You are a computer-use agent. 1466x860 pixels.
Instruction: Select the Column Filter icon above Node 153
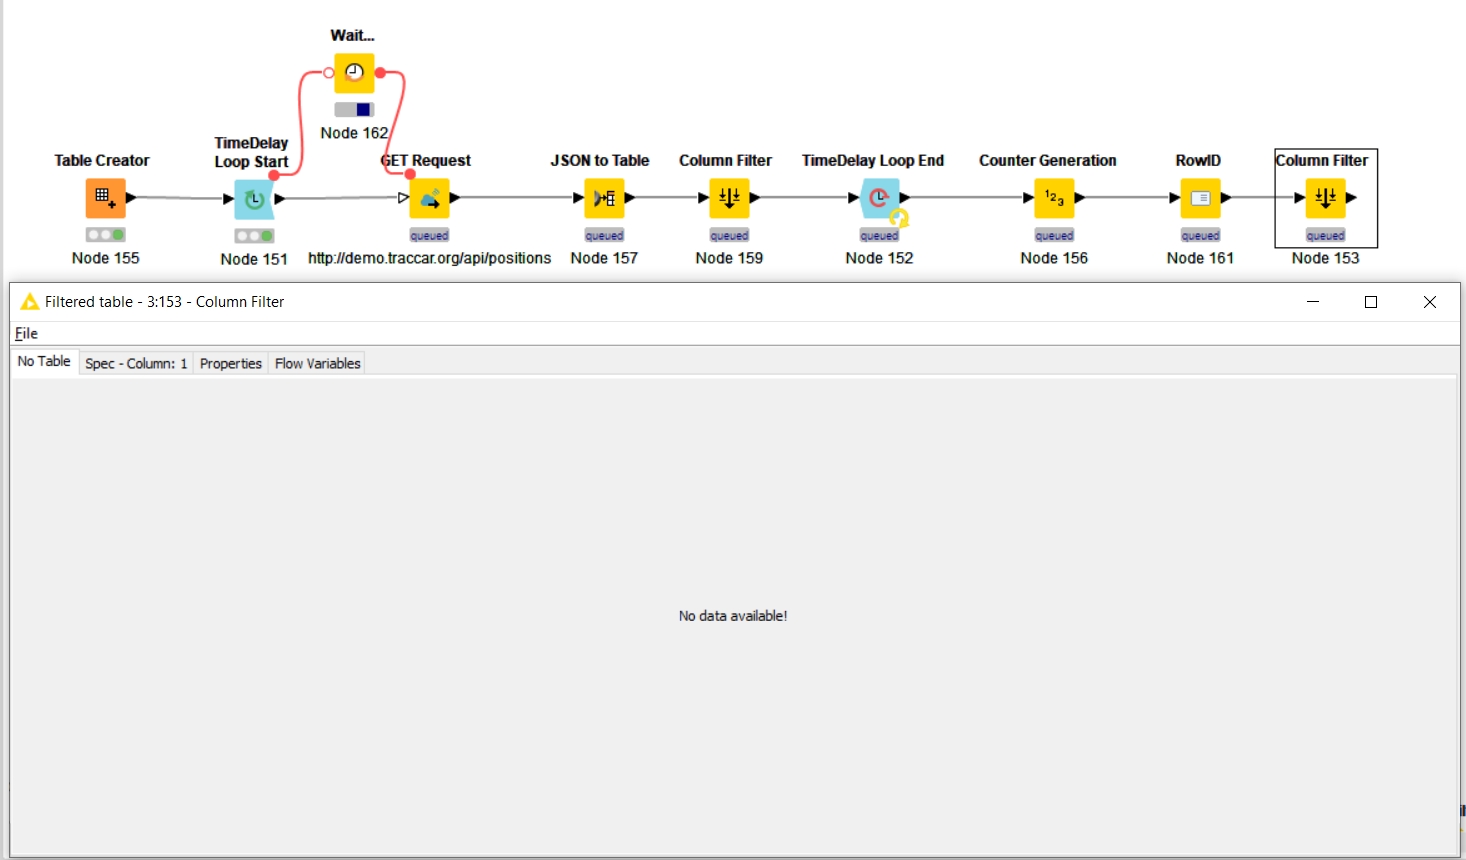tap(1325, 198)
